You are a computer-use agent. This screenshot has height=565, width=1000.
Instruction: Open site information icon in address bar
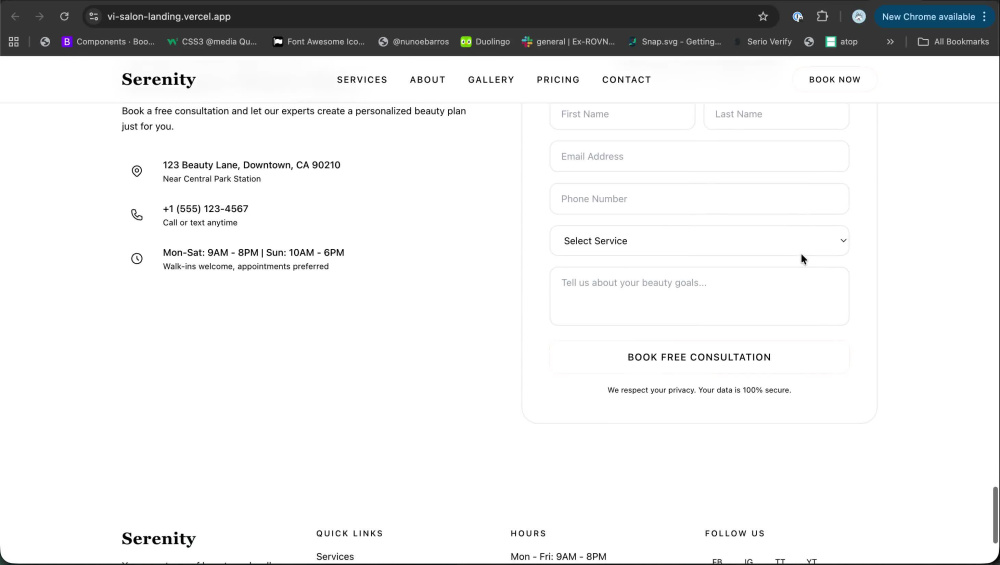coord(94,17)
